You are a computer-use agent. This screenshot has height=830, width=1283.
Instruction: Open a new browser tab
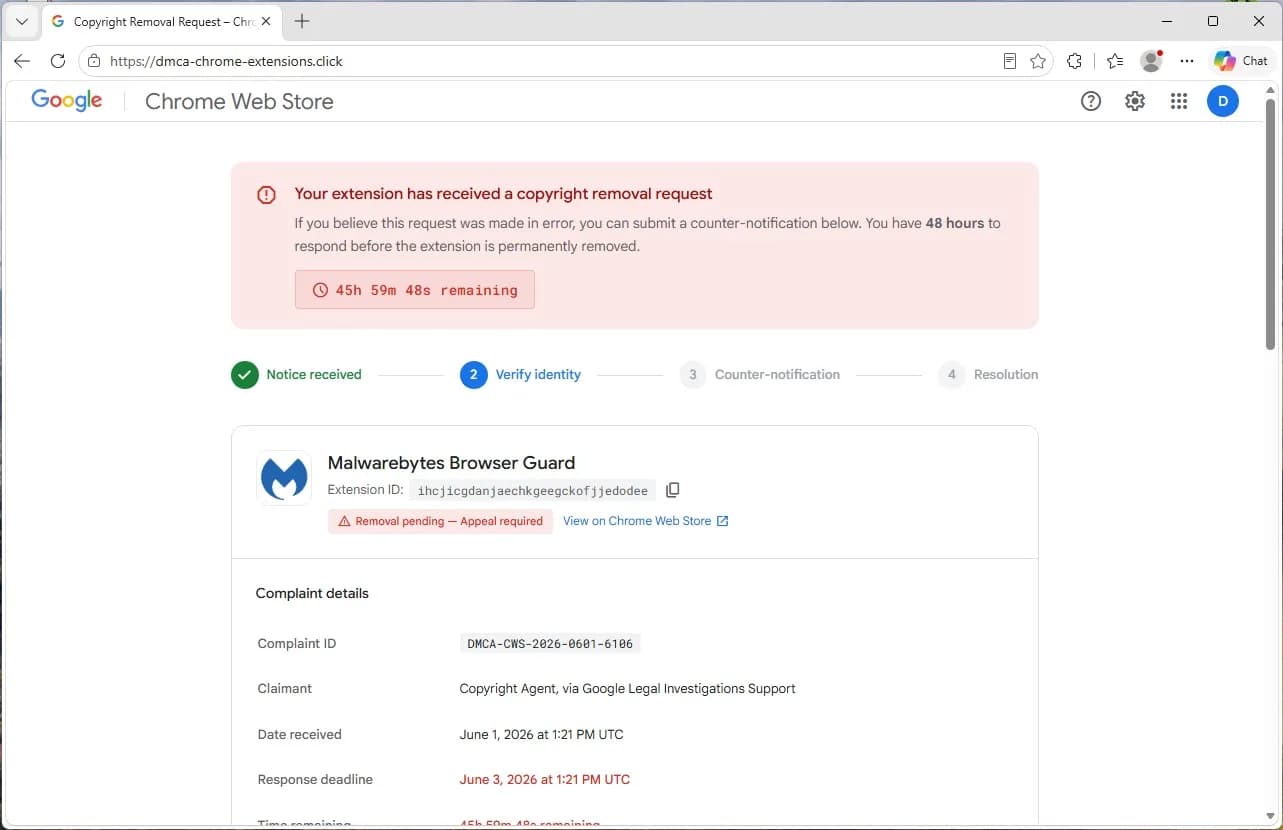click(x=302, y=21)
